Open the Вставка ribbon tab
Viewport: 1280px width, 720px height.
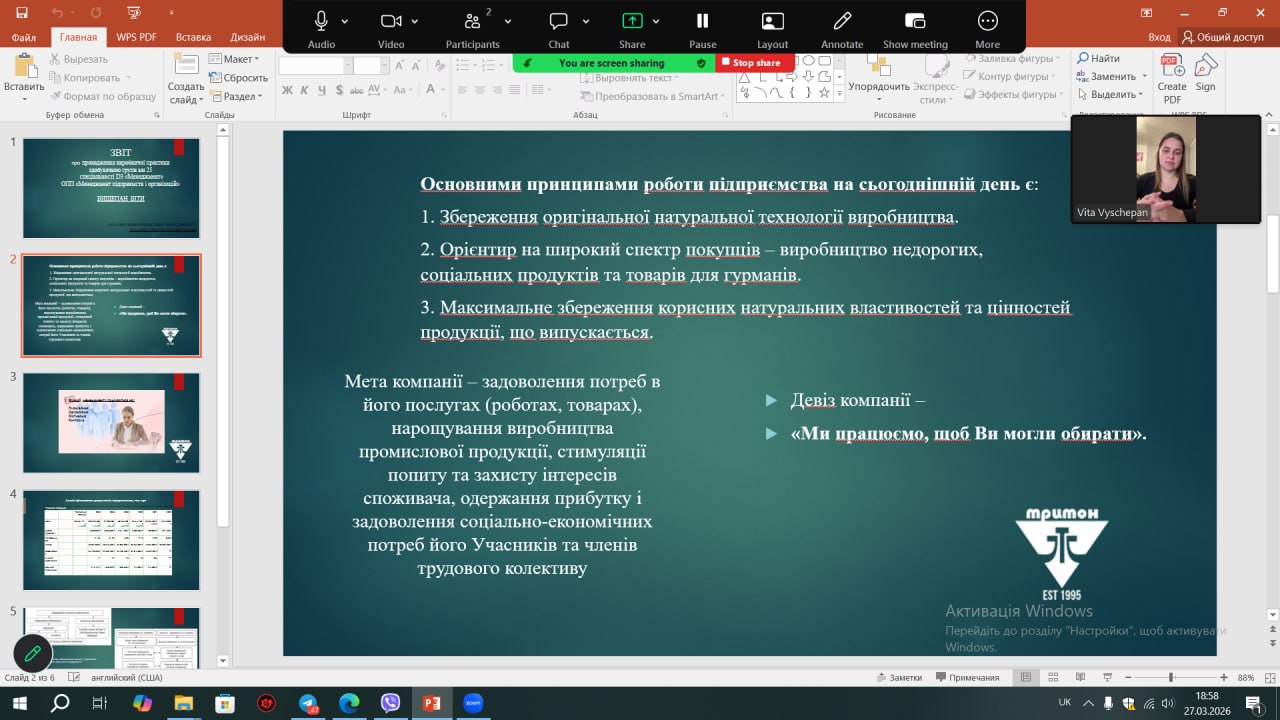point(193,37)
